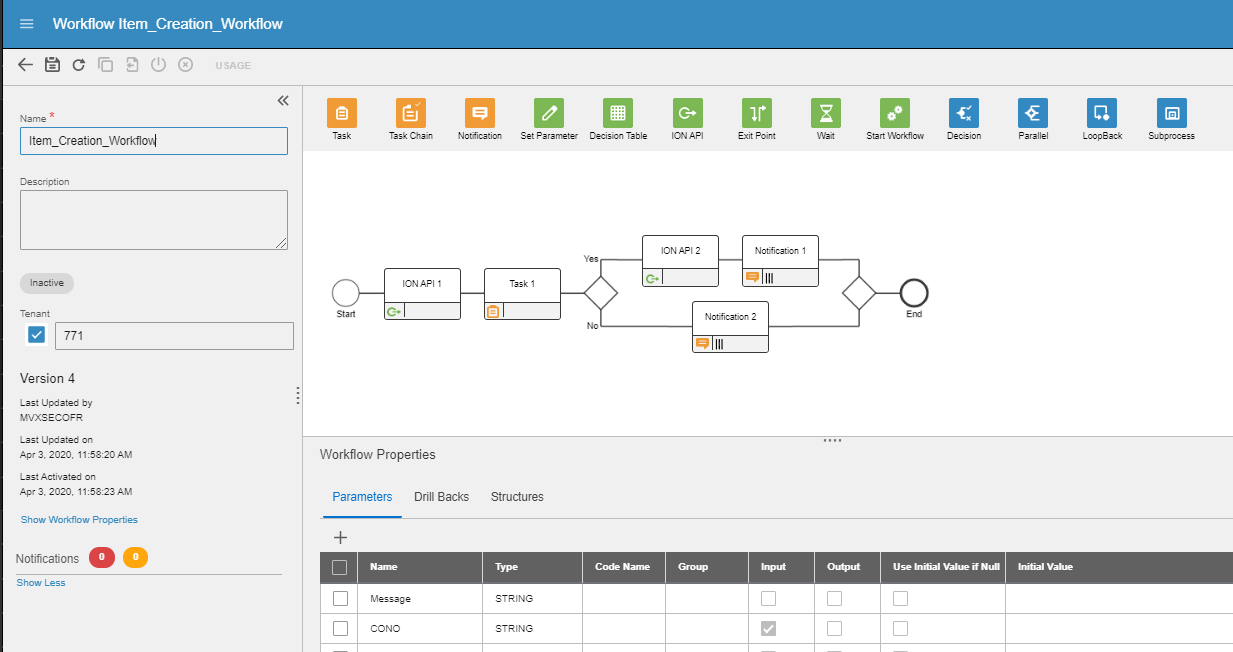Select the Task Chain palette icon

coord(410,113)
